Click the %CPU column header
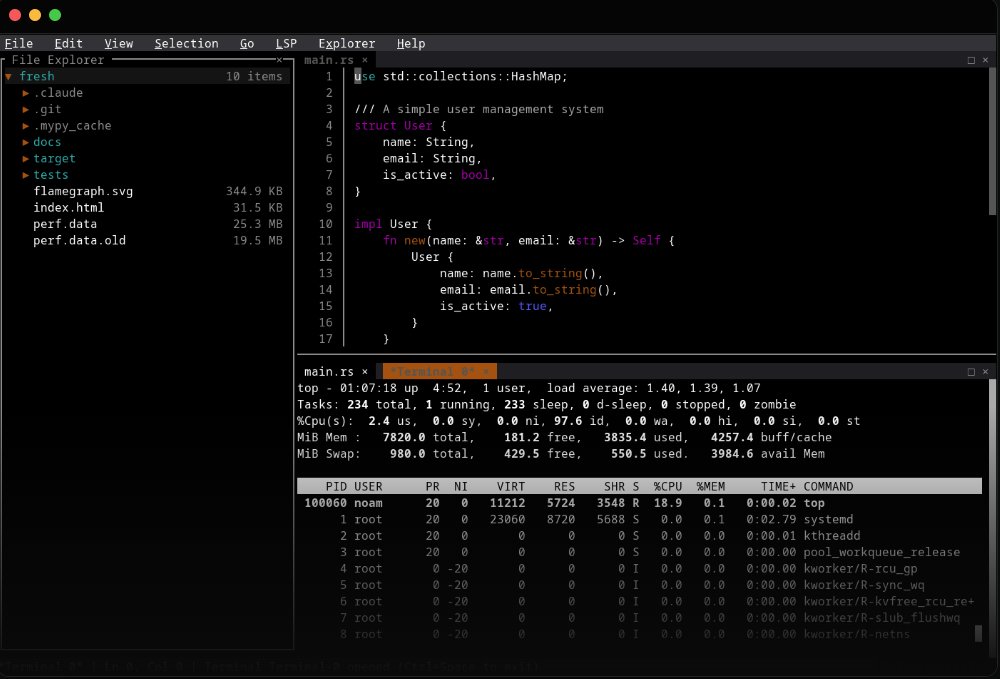 point(667,486)
